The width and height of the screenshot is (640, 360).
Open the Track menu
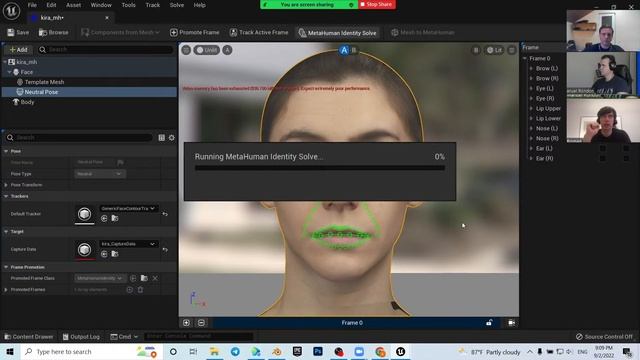point(153,5)
